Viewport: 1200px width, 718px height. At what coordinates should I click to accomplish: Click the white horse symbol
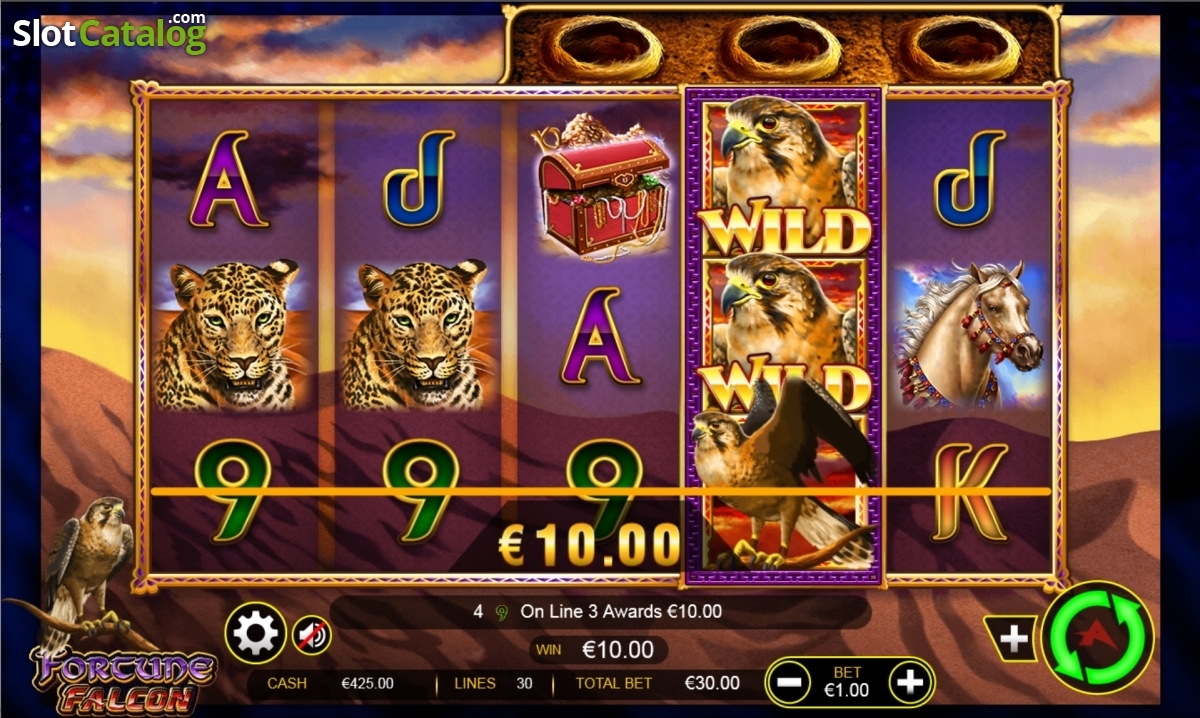click(x=968, y=333)
